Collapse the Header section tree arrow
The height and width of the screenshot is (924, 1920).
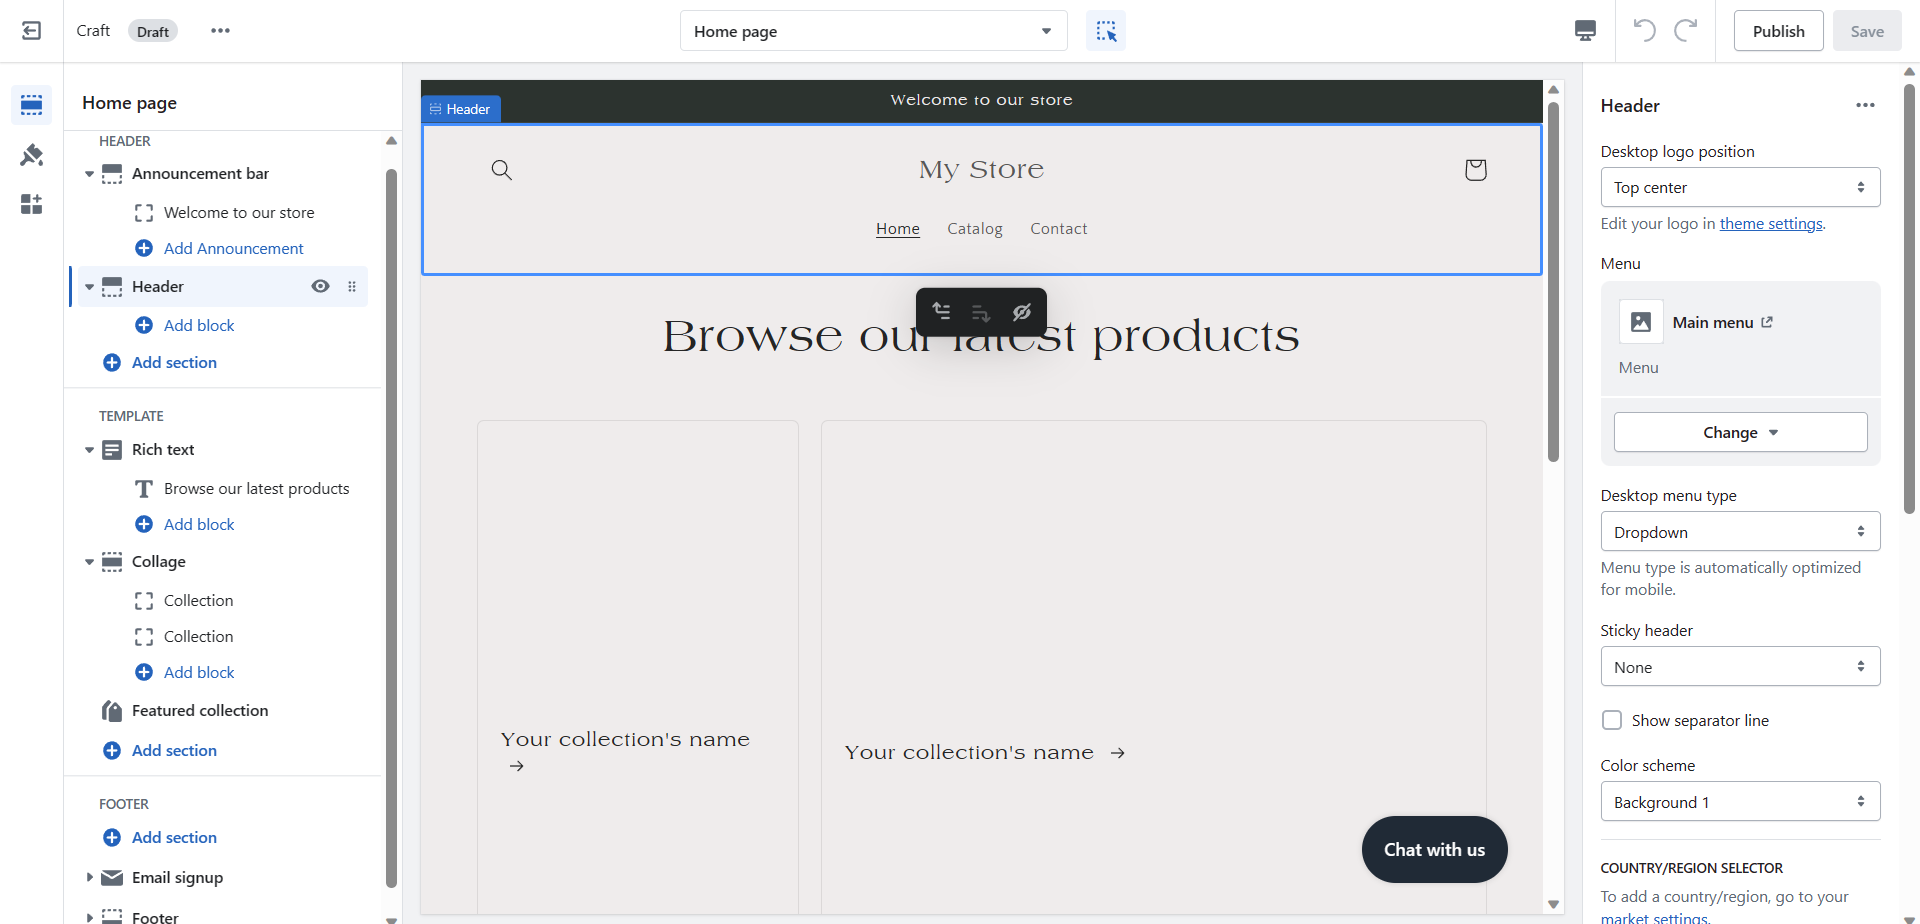(x=89, y=287)
